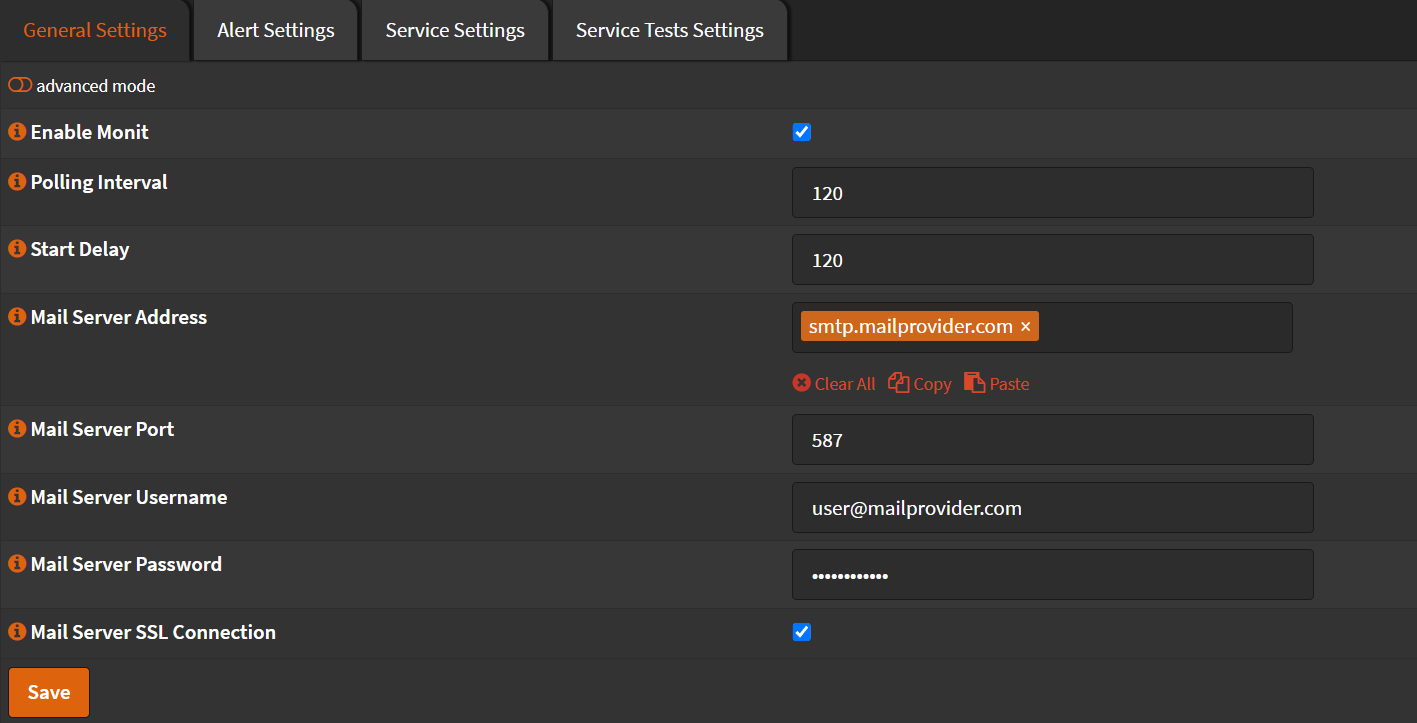Click Clear All under mail server address
Image resolution: width=1417 pixels, height=723 pixels.
click(834, 384)
